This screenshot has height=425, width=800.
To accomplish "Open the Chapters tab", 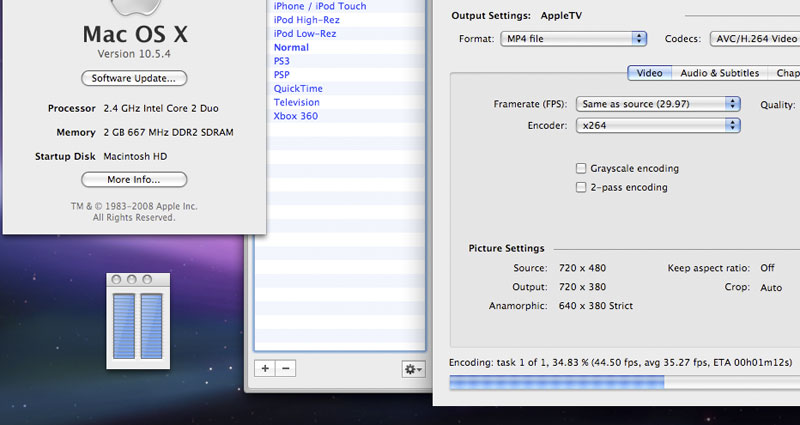I will 786,73.
